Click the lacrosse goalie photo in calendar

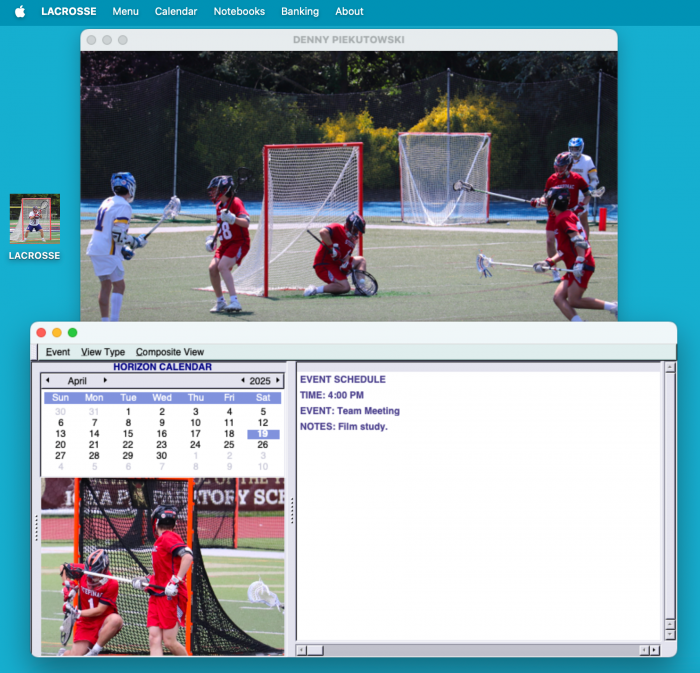pos(162,566)
